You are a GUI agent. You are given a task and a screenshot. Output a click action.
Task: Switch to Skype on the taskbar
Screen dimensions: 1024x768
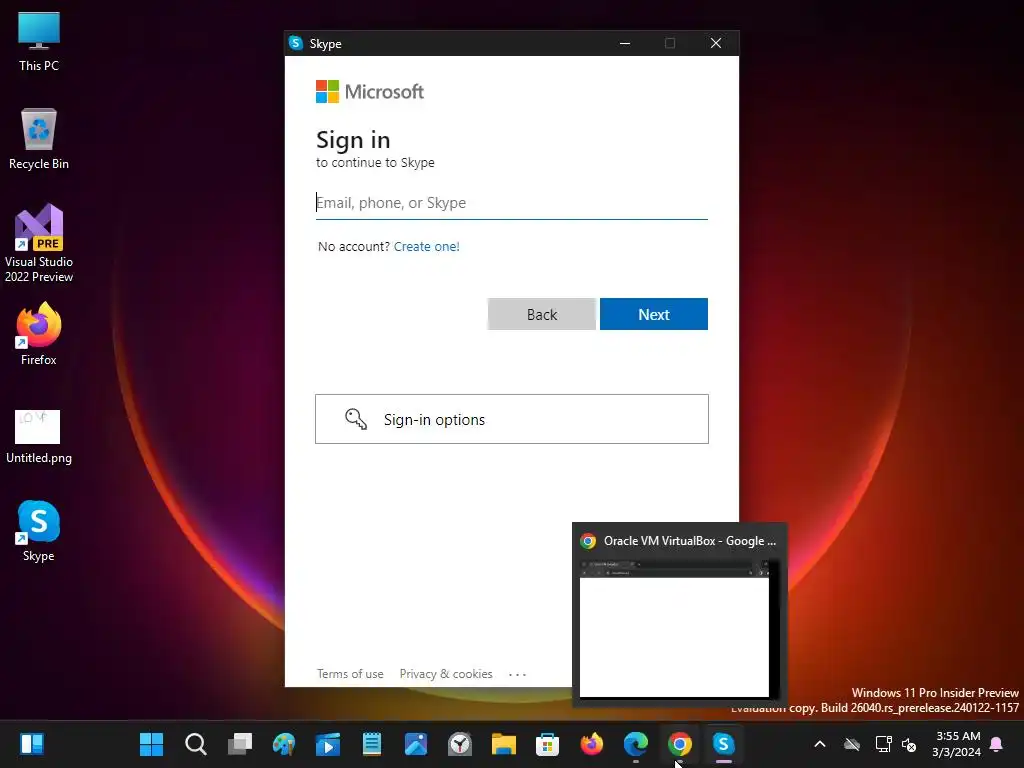tap(724, 744)
